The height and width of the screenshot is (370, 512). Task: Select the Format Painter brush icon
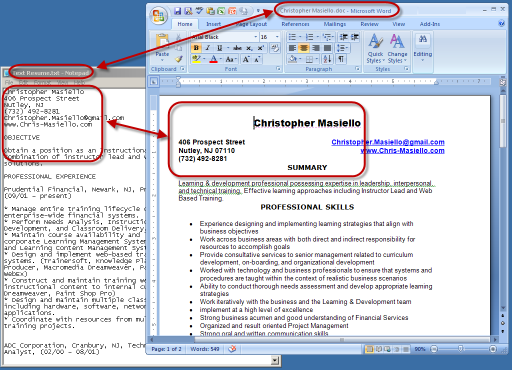tap(179, 59)
